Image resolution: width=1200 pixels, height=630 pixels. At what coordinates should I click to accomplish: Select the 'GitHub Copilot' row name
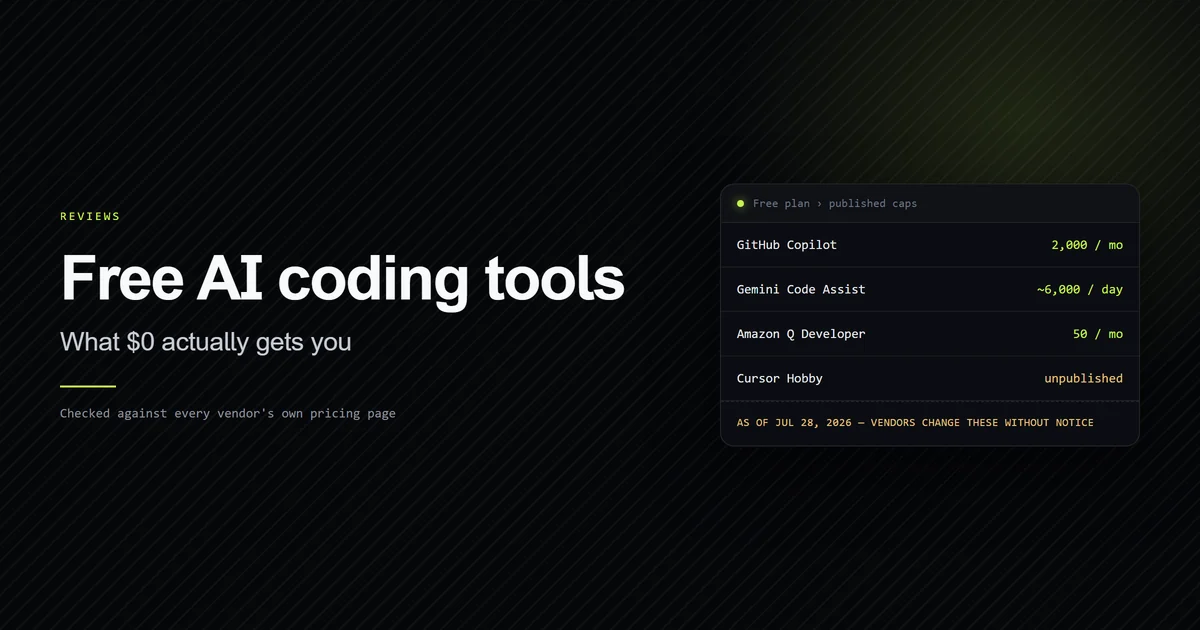click(787, 245)
